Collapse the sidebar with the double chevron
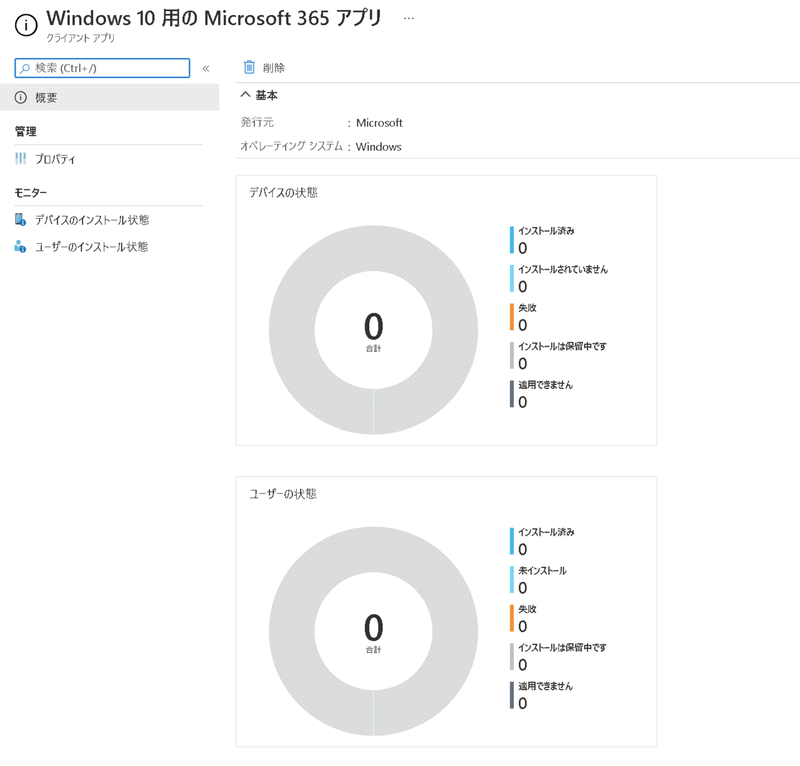The width and height of the screenshot is (800, 766). 206,68
